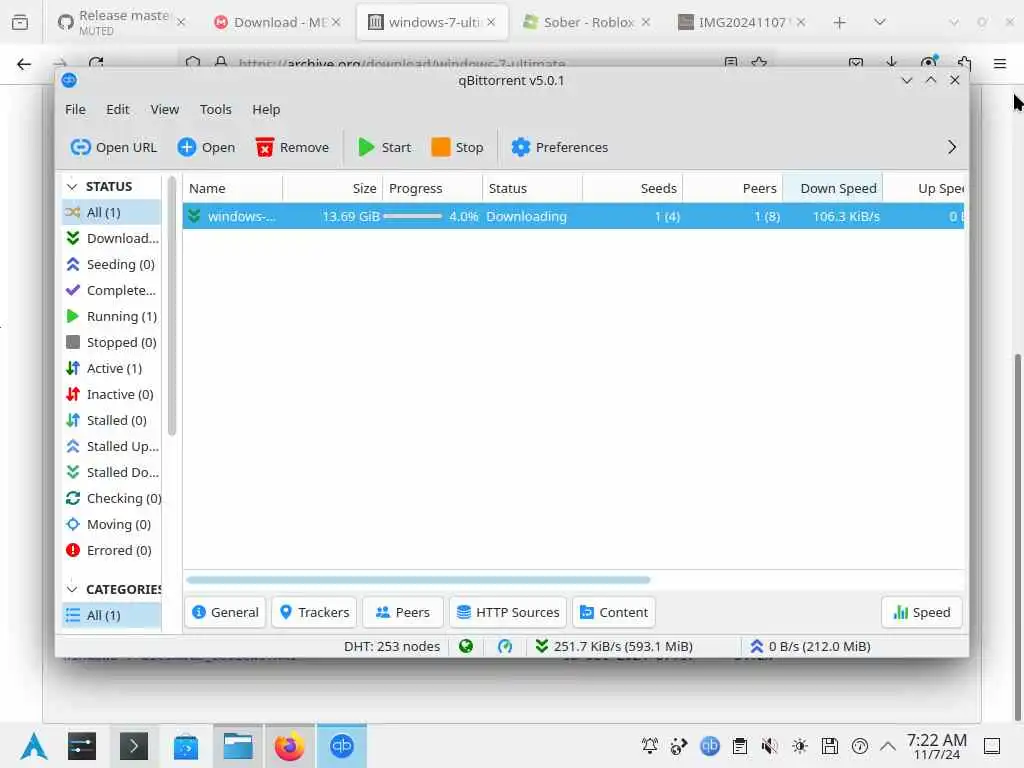Toggle alternative speed limits icon
The height and width of the screenshot is (768, 1024).
(x=505, y=647)
